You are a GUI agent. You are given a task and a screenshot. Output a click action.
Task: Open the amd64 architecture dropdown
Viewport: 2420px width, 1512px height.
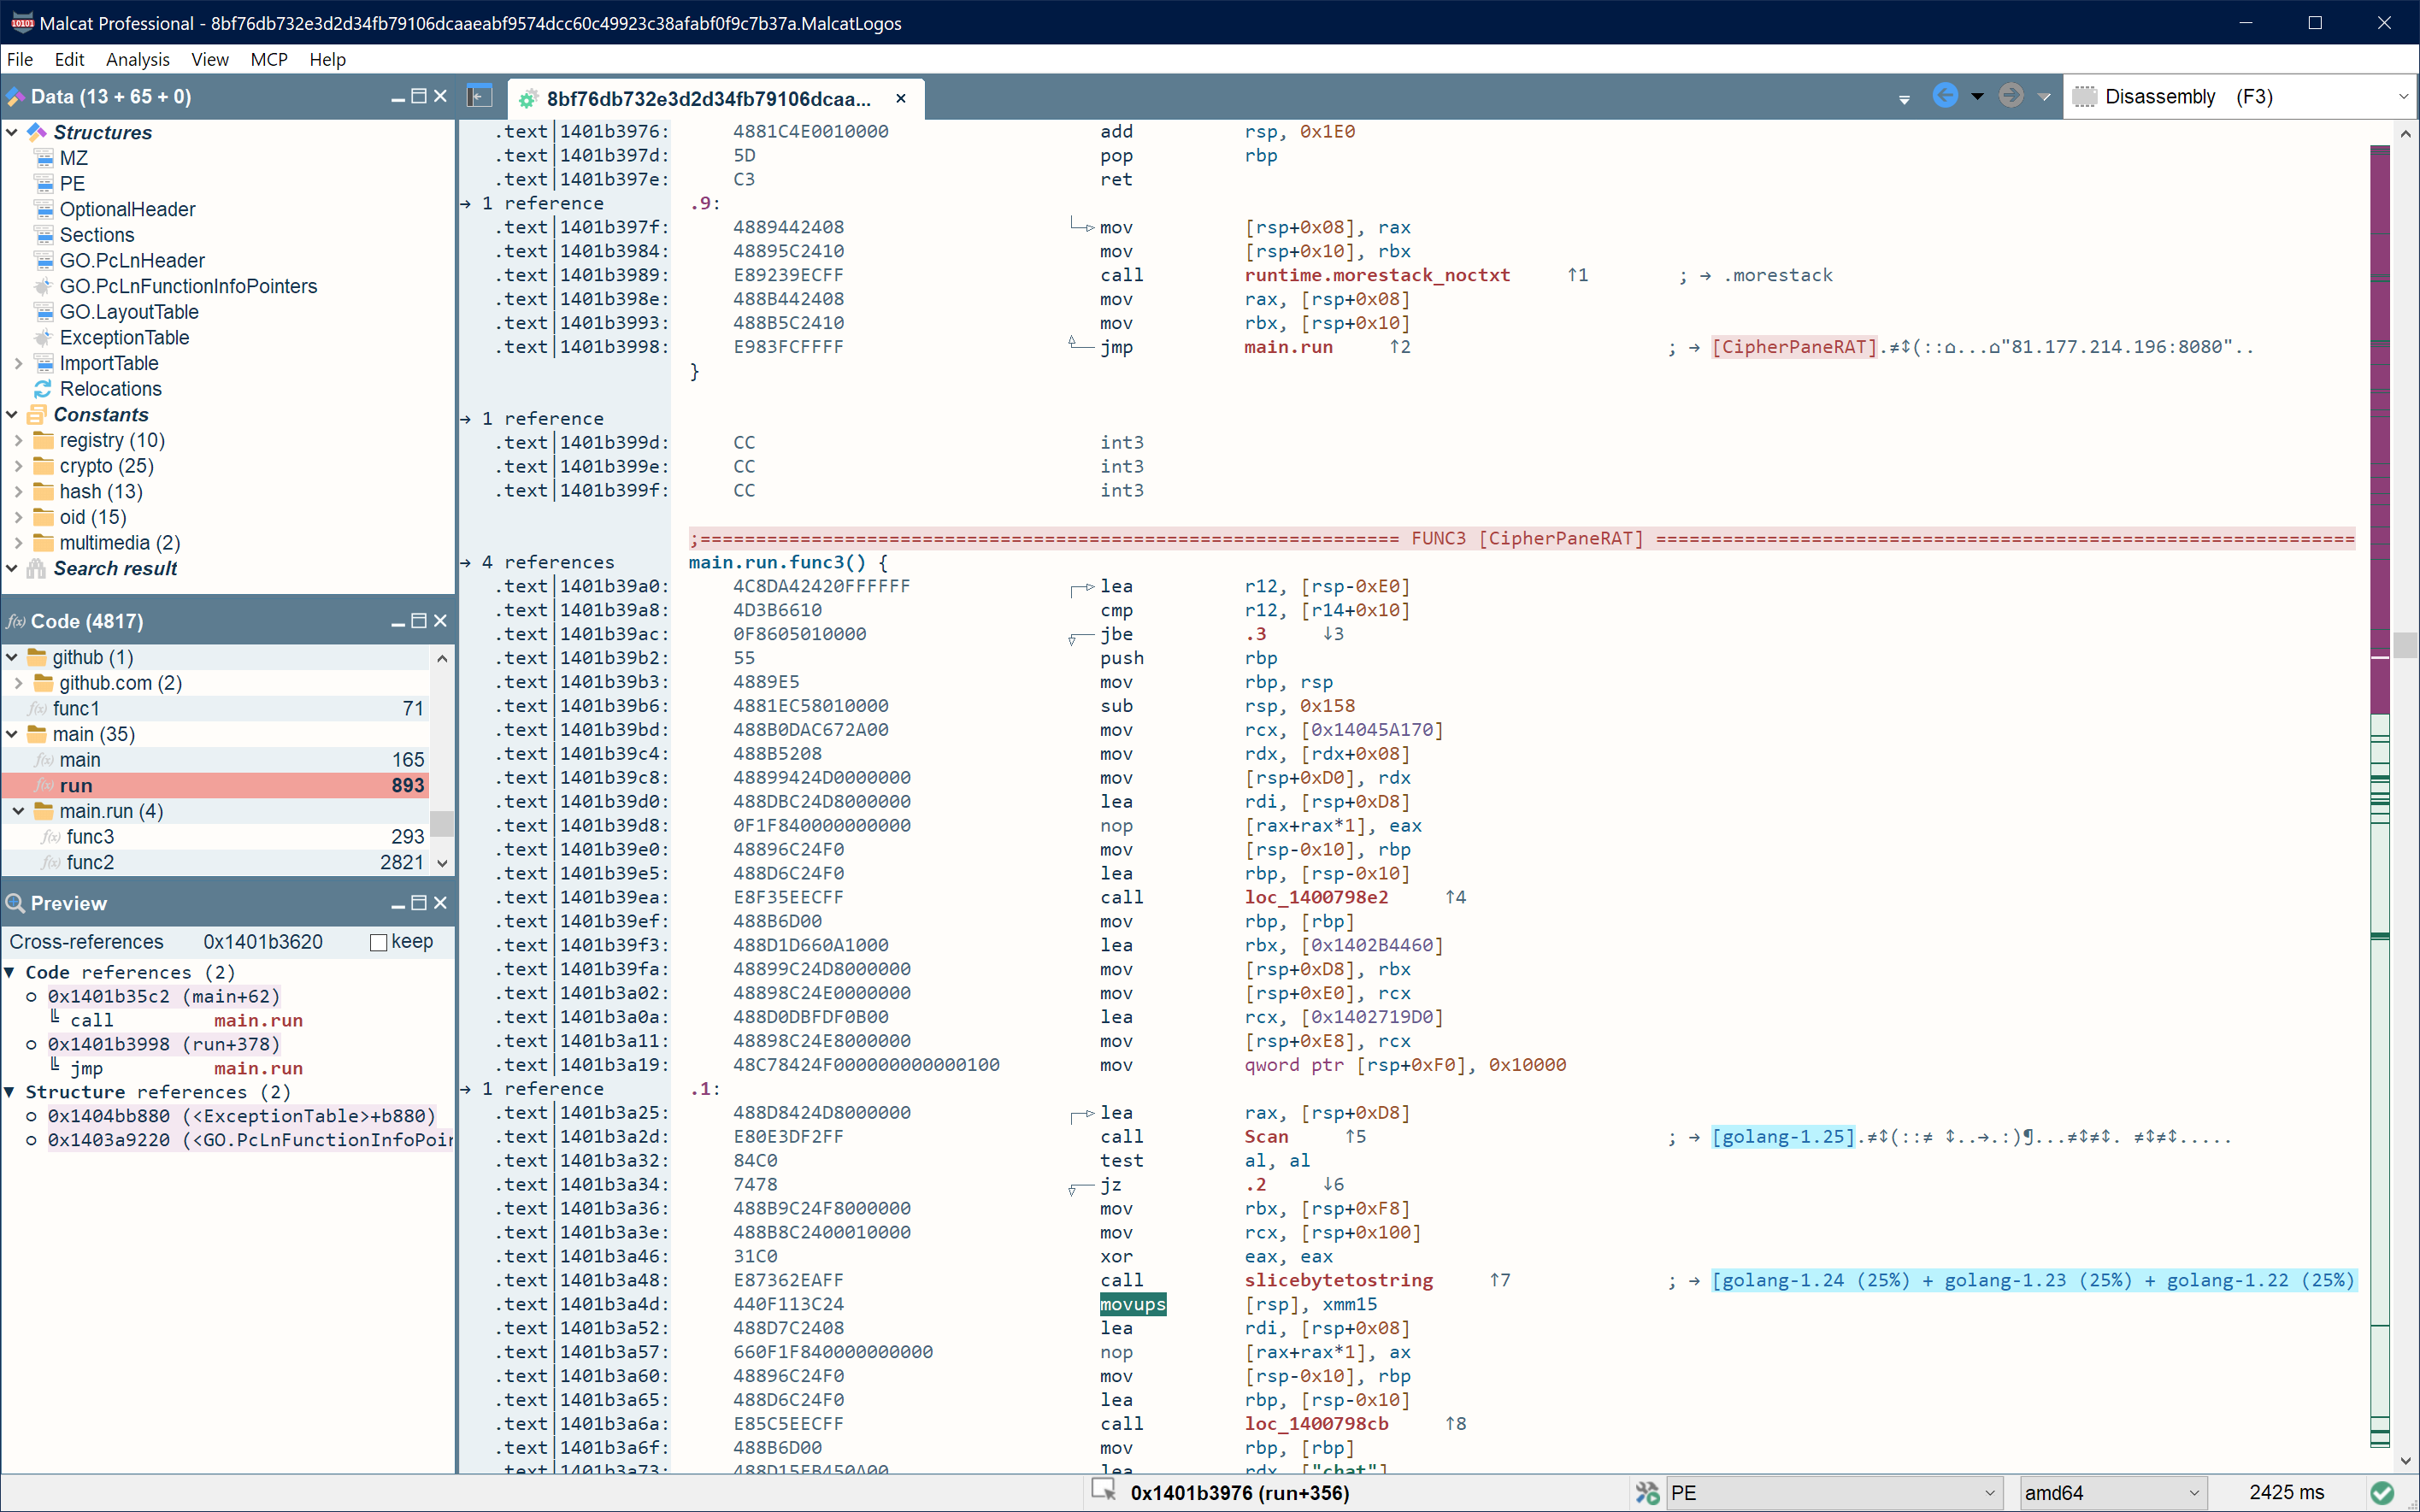click(2112, 1493)
